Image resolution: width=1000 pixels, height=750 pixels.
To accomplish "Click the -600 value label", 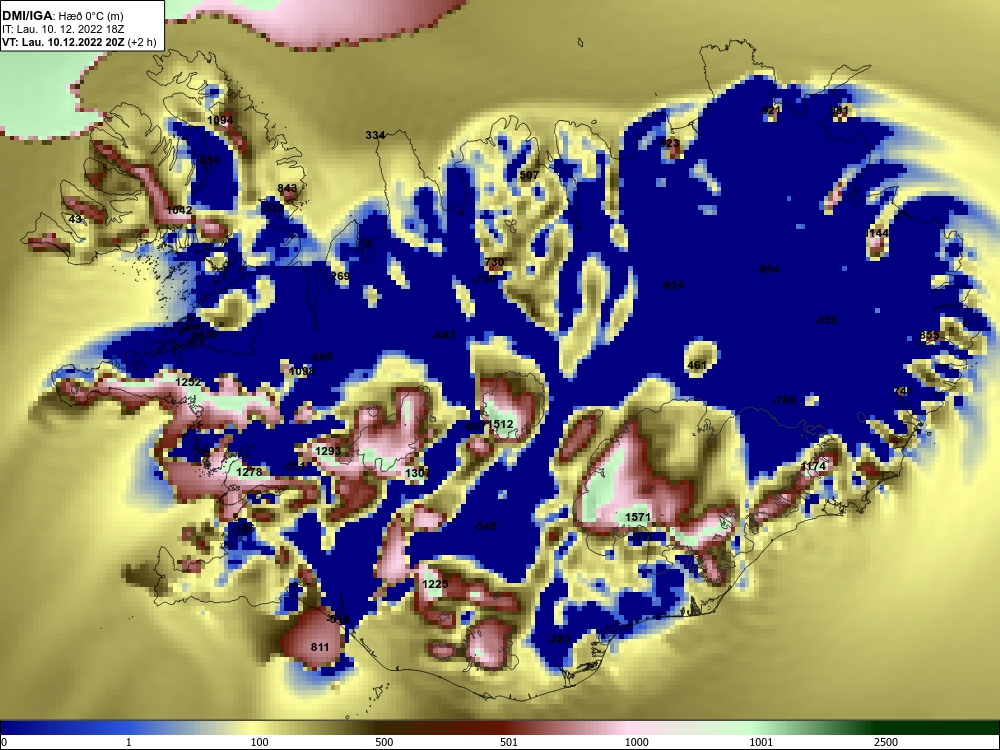I will [x=321, y=357].
